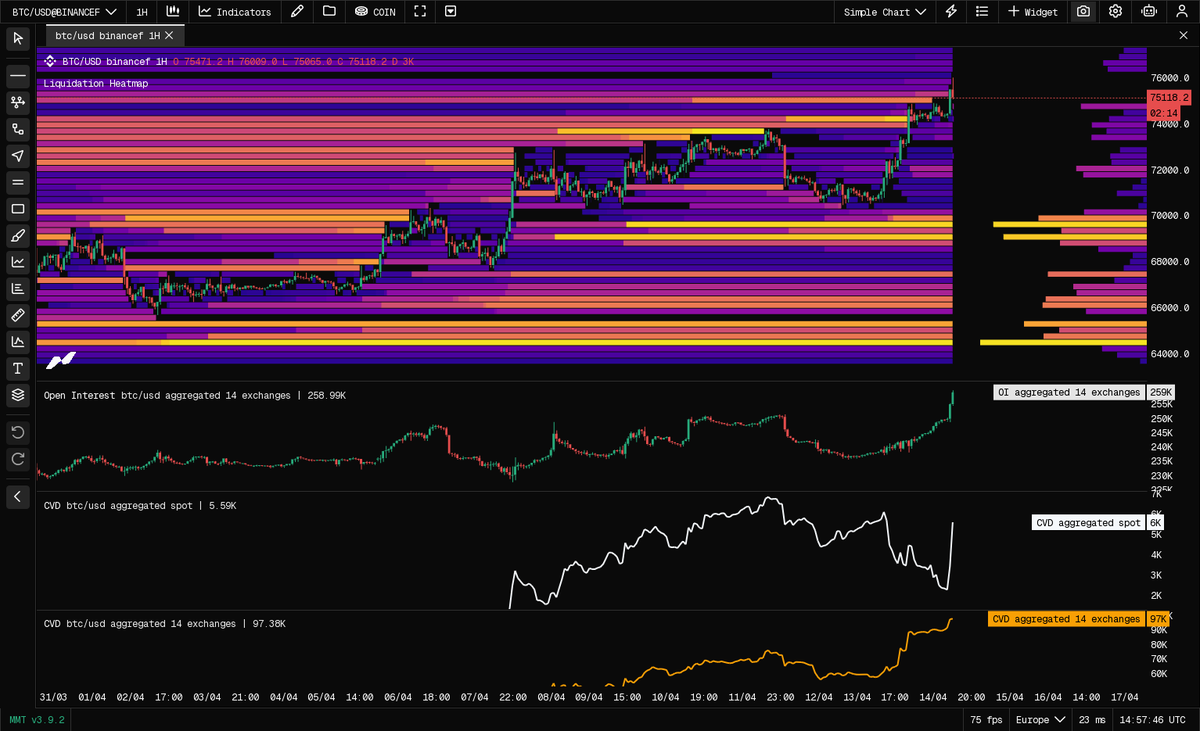Select the text annotation tool
Image resolution: width=1200 pixels, height=731 pixels.
click(18, 369)
